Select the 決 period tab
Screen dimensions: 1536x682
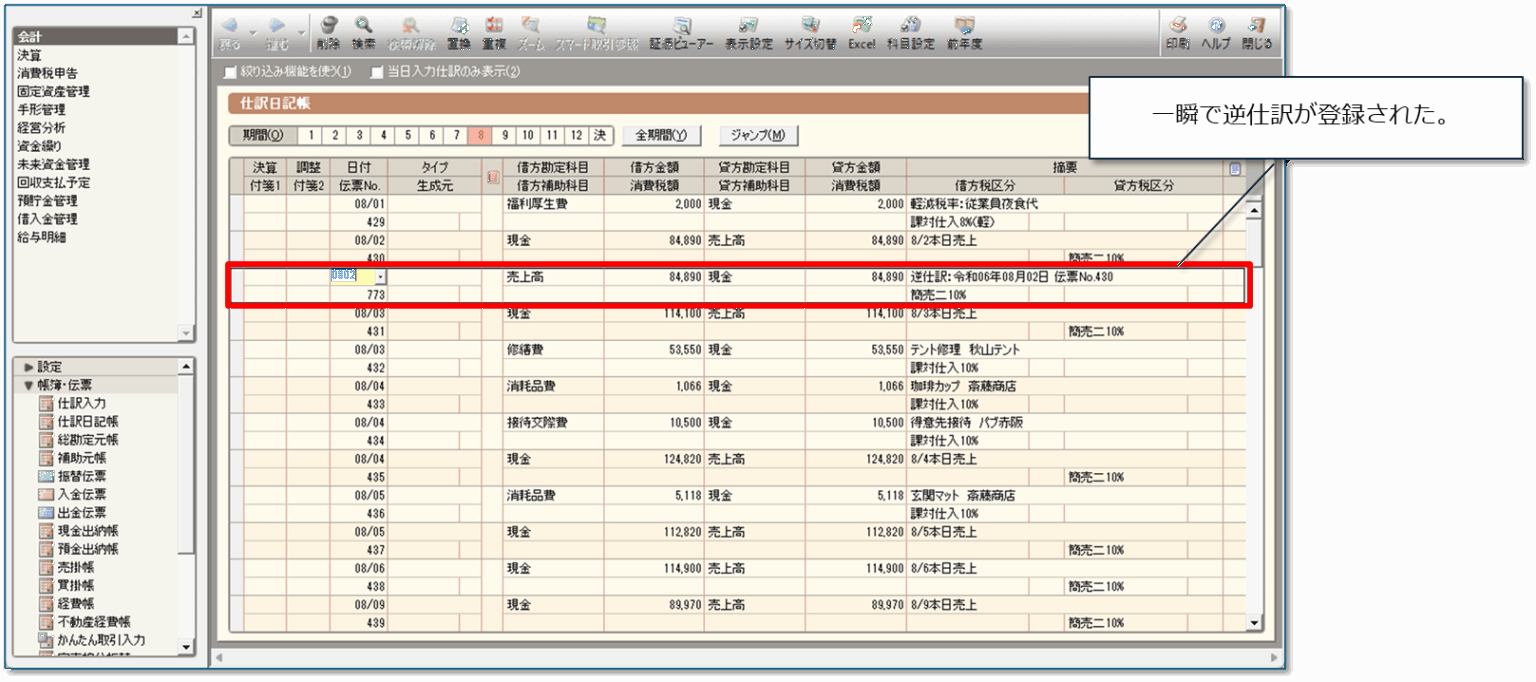(598, 135)
